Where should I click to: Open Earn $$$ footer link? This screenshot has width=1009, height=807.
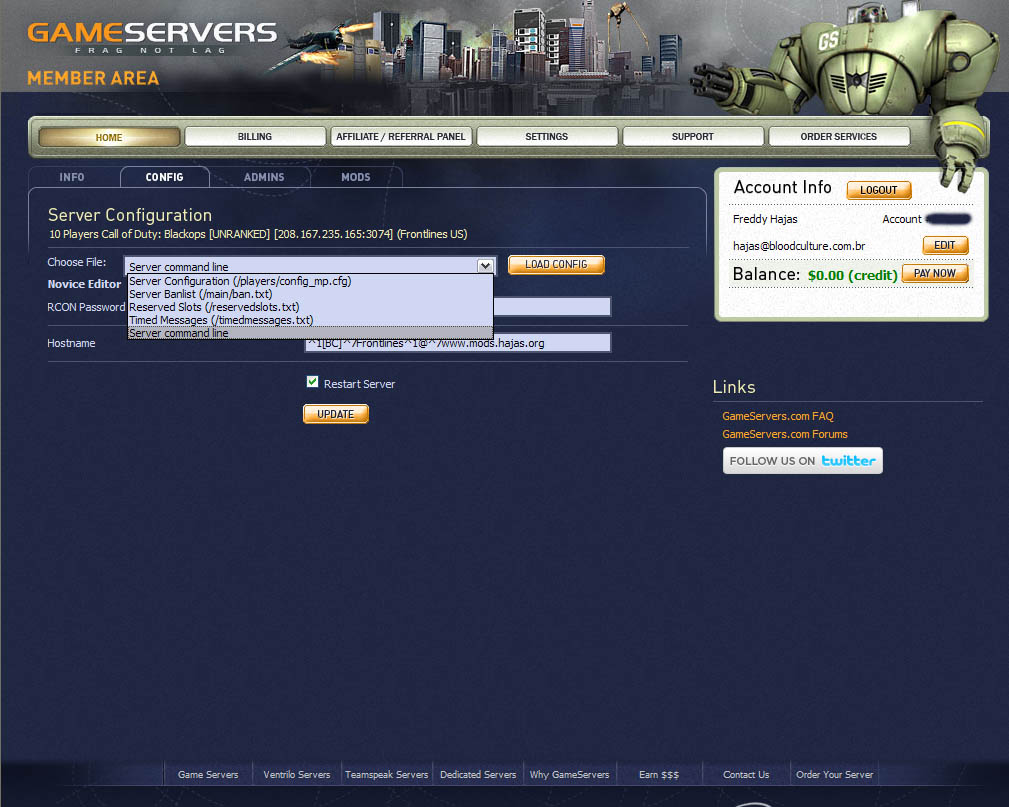click(659, 774)
